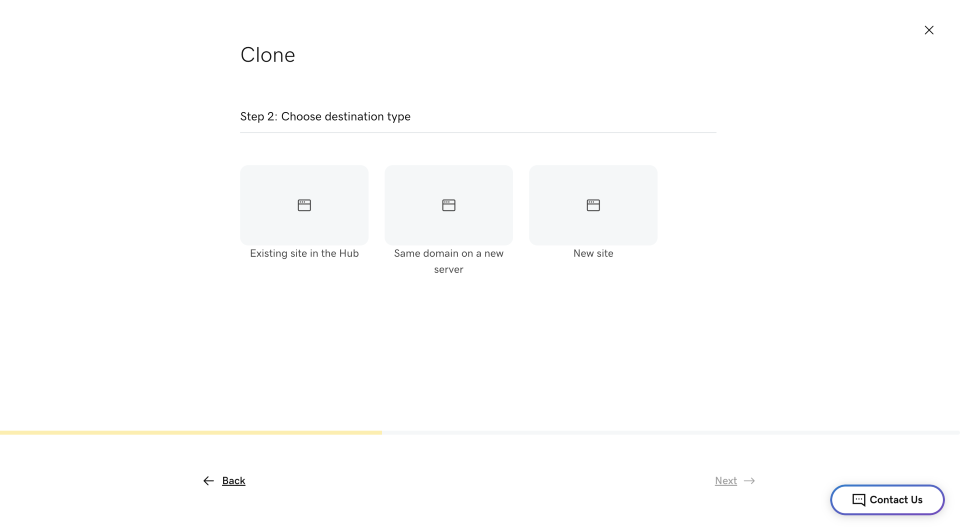Click the left arrow icon beside Back
This screenshot has width=960, height=527.
(x=208, y=481)
